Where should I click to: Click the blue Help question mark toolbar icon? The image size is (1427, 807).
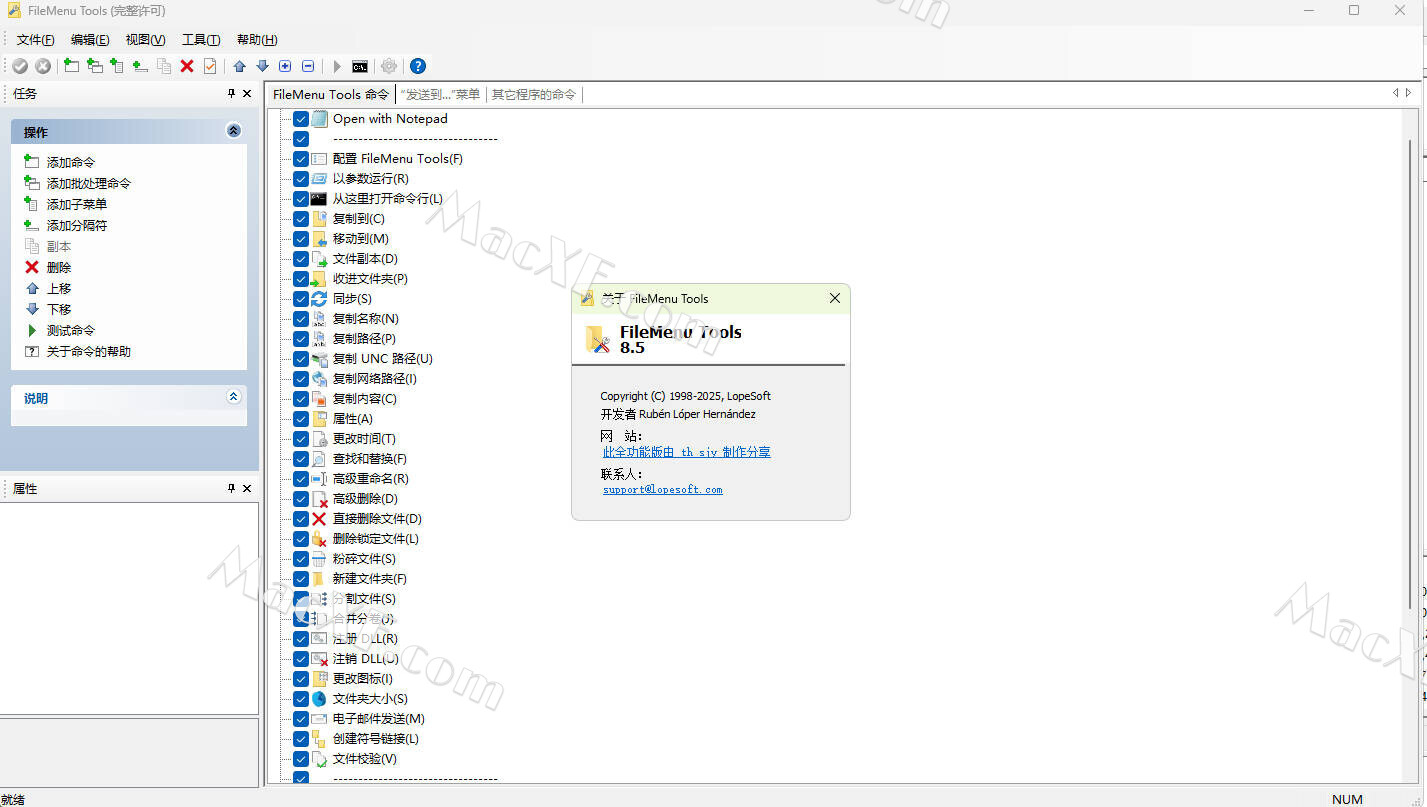tap(418, 66)
